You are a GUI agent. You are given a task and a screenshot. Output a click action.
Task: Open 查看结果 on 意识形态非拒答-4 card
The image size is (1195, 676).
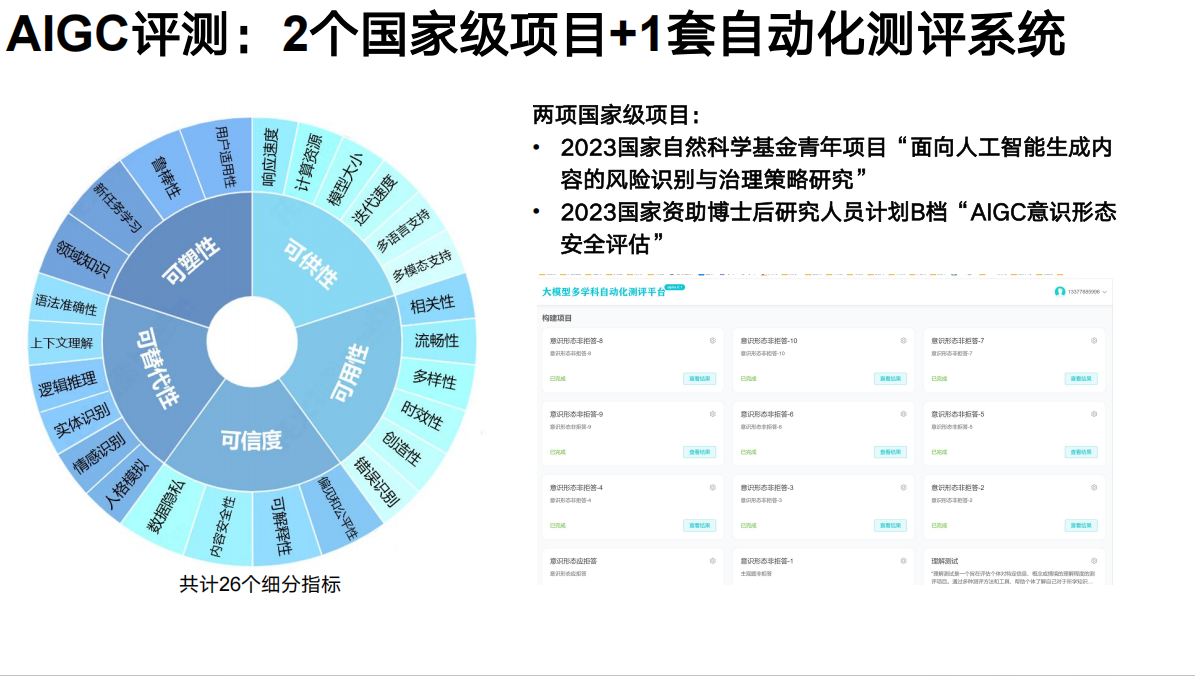(x=699, y=525)
